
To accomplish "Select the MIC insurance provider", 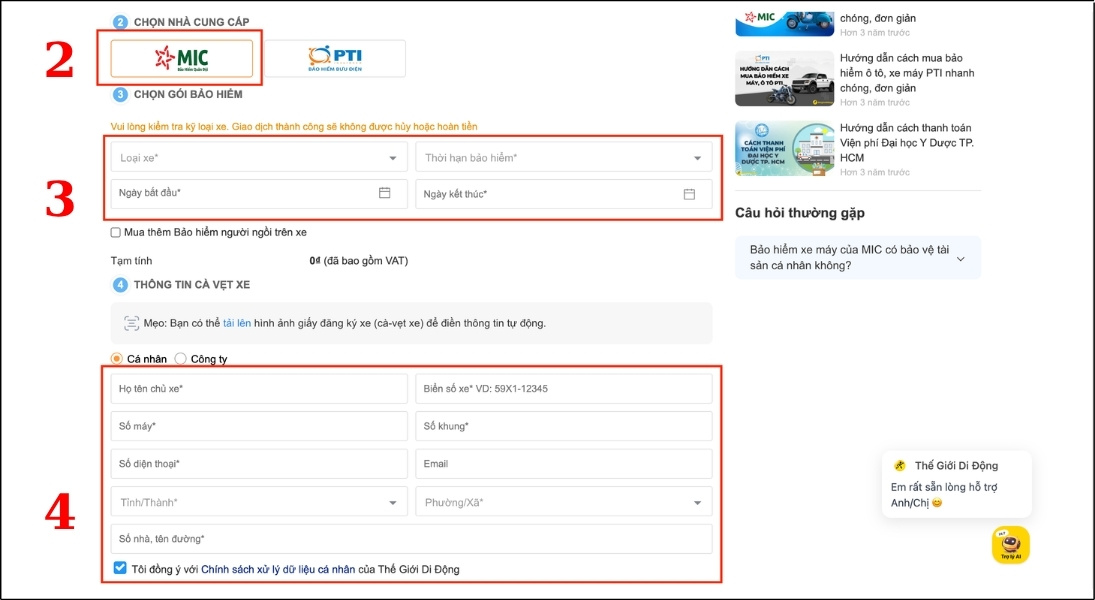I will point(182,58).
